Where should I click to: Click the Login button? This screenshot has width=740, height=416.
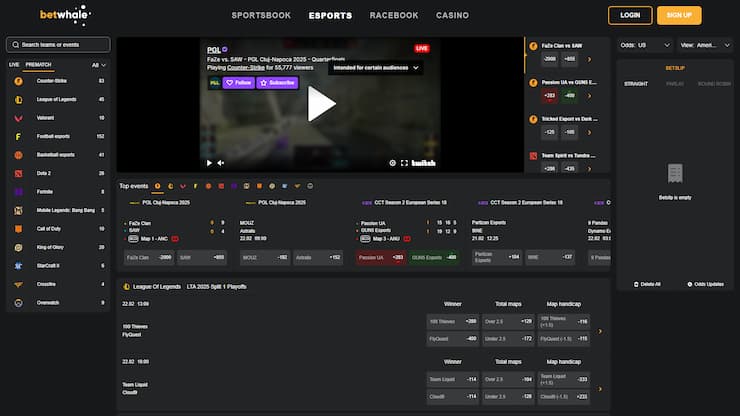pos(630,16)
